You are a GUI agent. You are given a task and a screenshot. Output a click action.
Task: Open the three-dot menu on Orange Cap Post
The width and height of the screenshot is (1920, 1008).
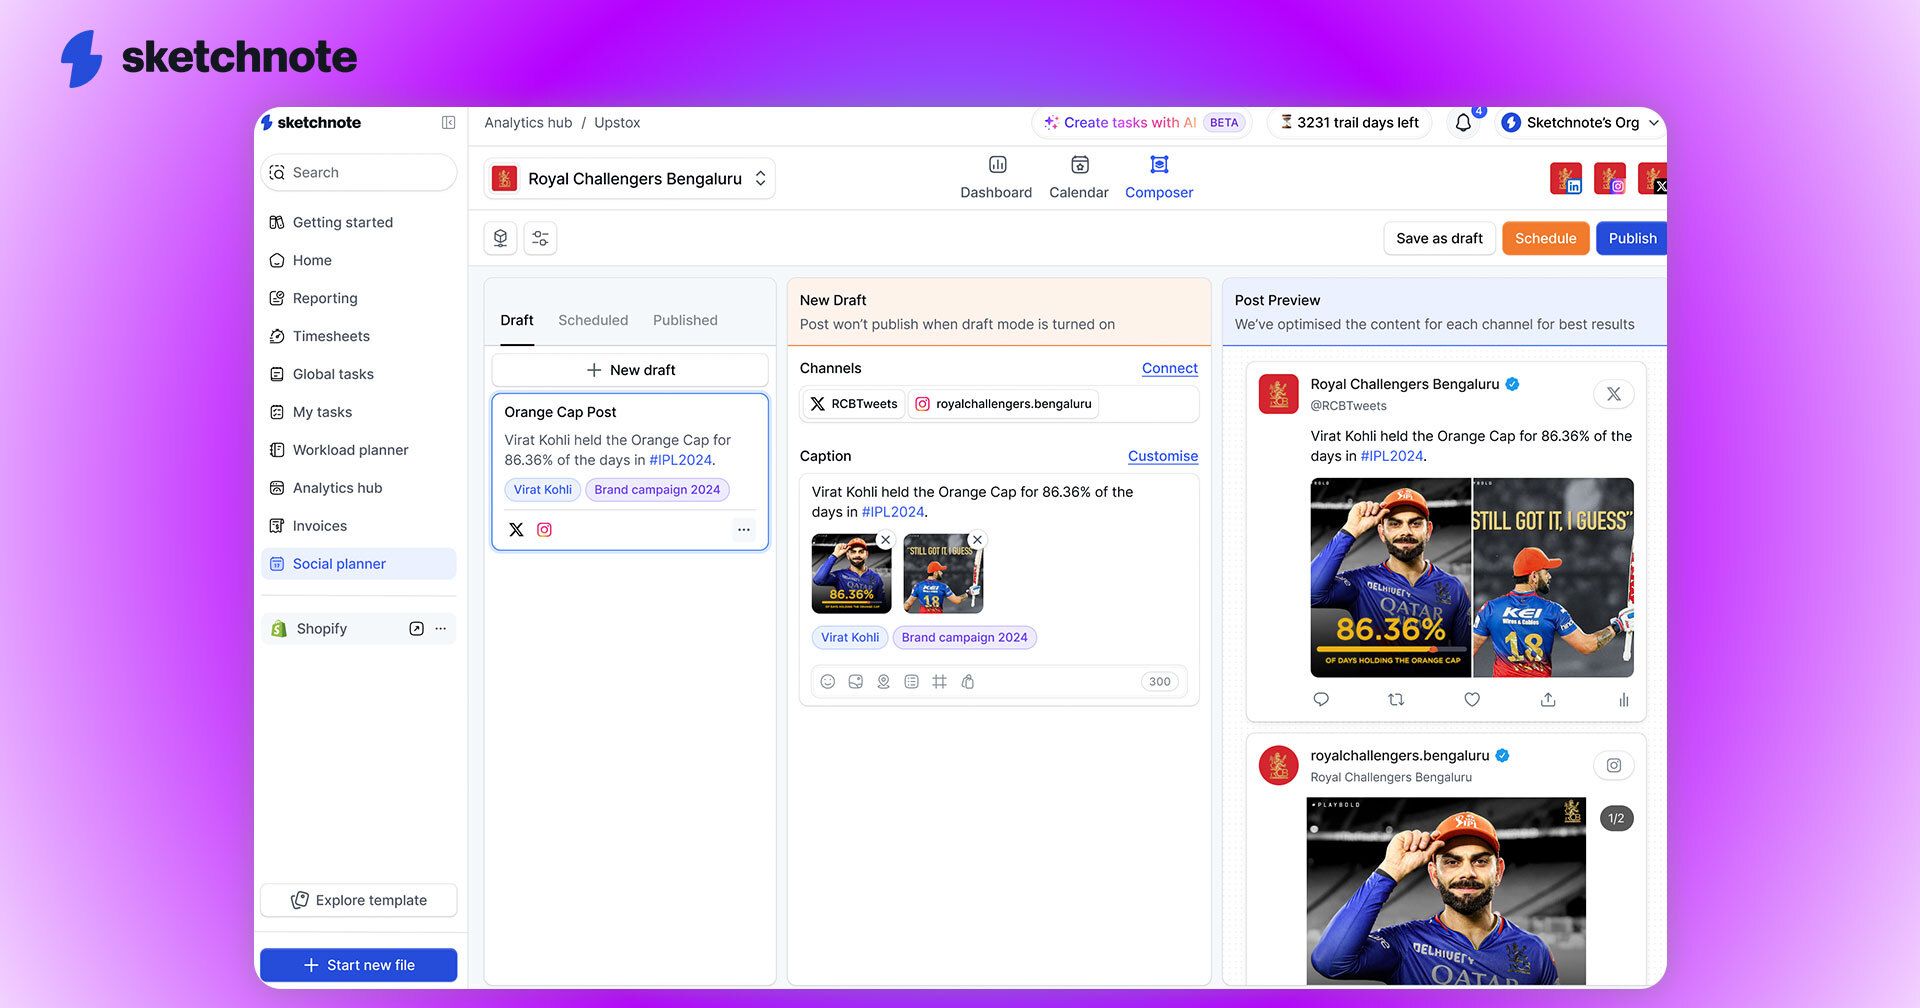pyautogui.click(x=744, y=530)
